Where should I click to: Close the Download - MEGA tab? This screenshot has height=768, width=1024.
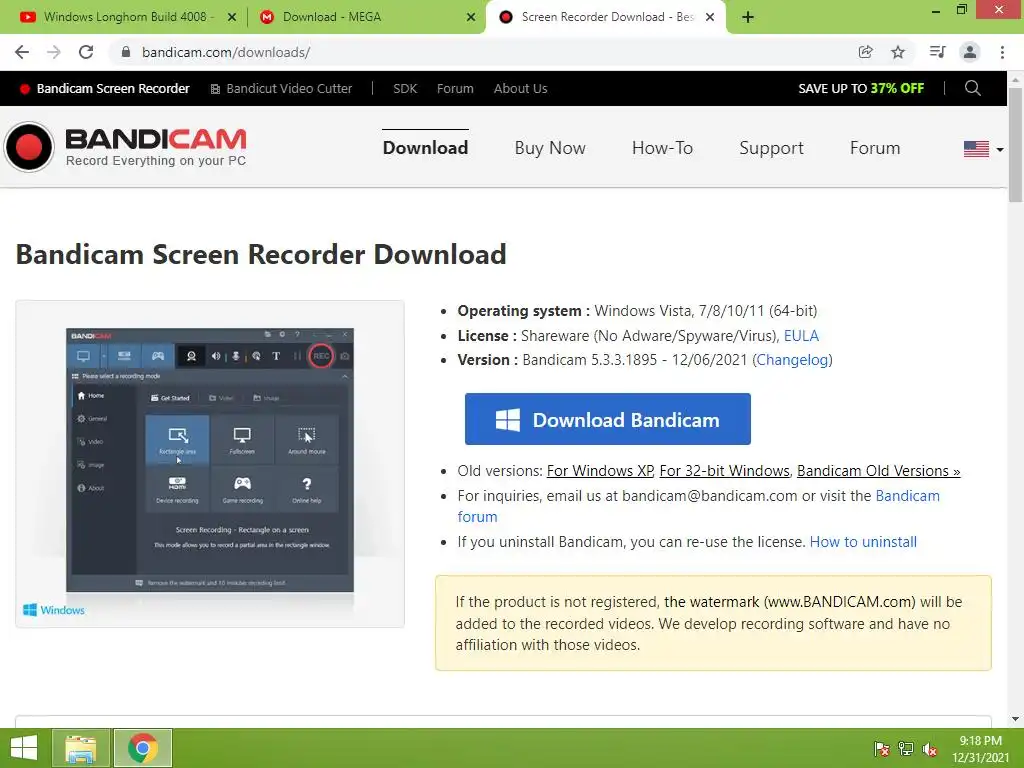[471, 17]
